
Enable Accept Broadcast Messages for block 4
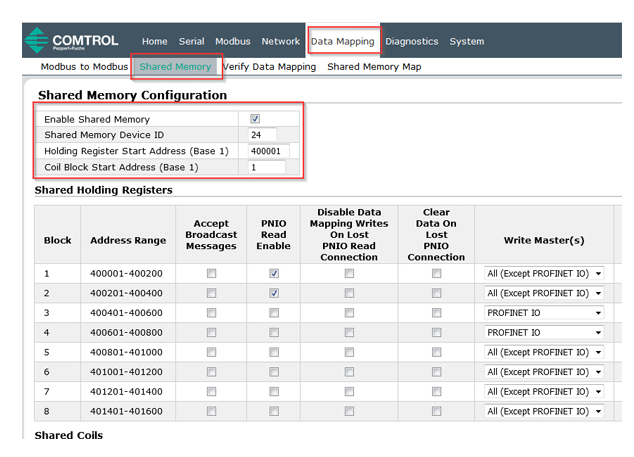211,332
